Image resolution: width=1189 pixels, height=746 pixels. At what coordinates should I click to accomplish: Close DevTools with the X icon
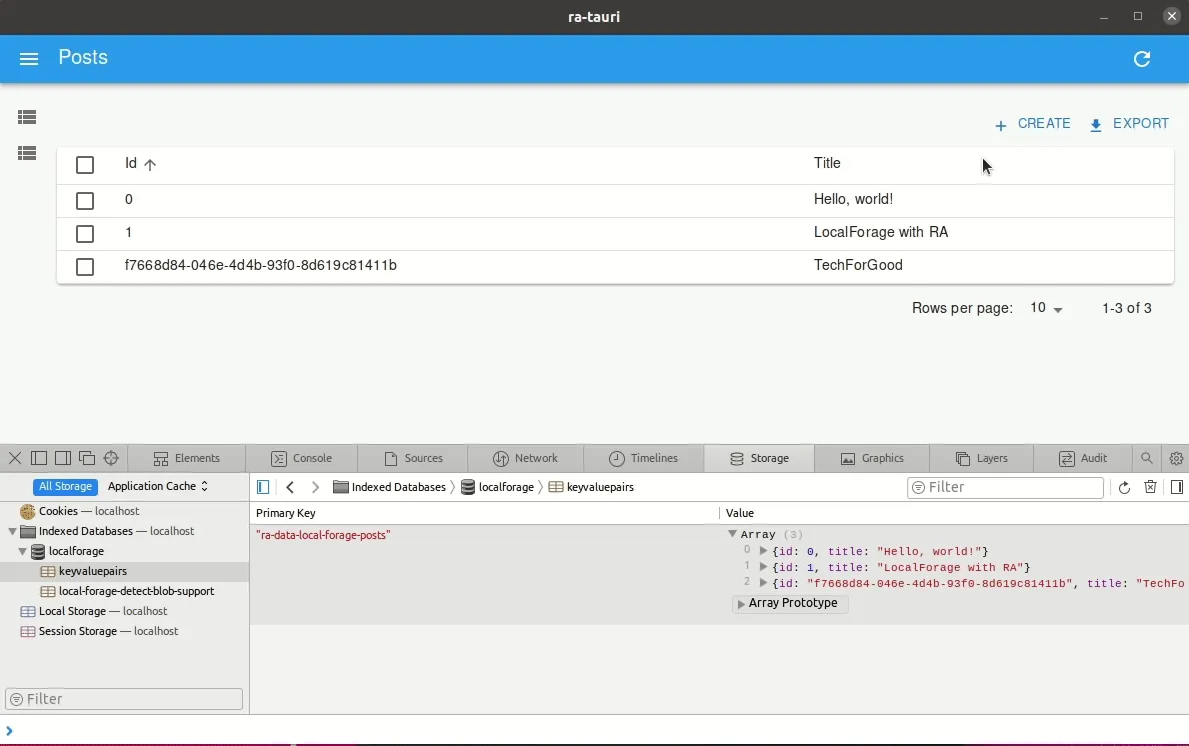point(14,458)
